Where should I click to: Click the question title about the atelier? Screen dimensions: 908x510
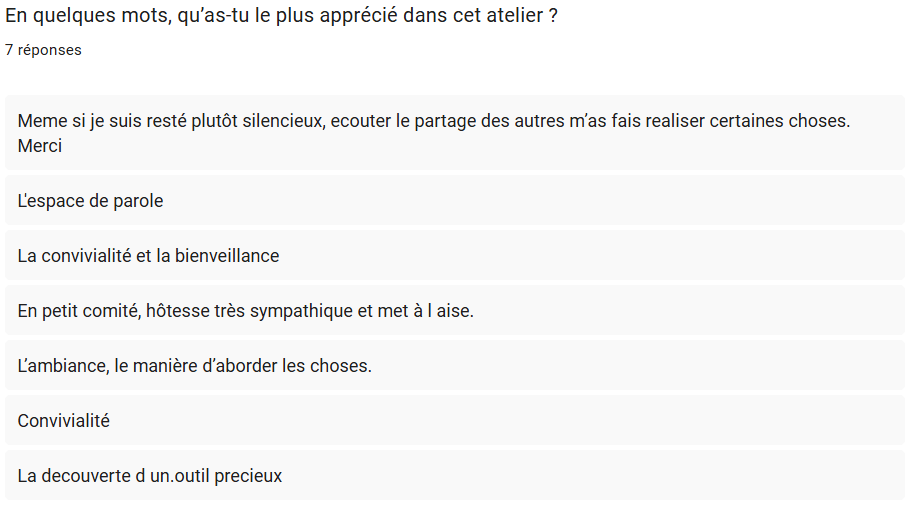[x=281, y=16]
